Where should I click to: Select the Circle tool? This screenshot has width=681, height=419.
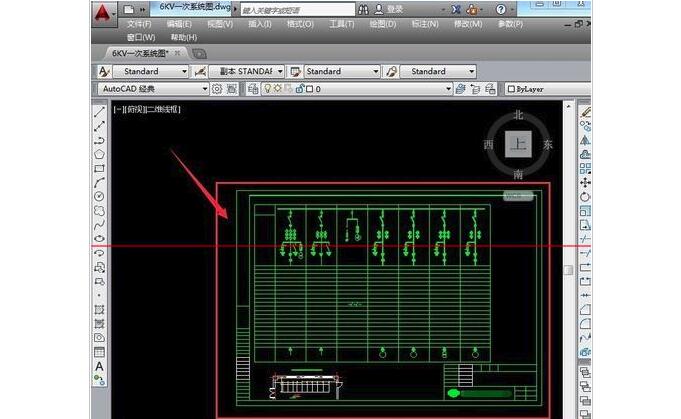point(99,196)
